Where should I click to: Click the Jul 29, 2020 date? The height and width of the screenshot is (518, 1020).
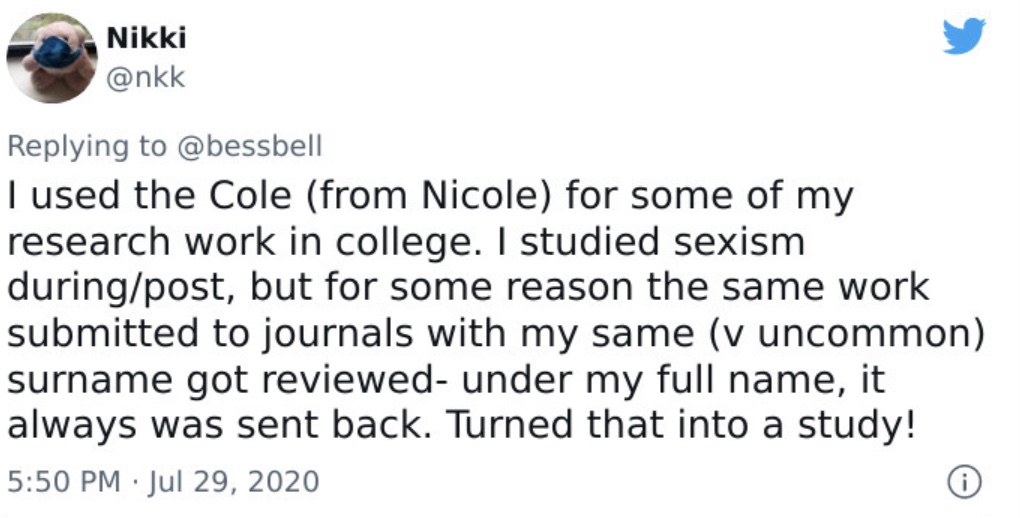click(234, 482)
